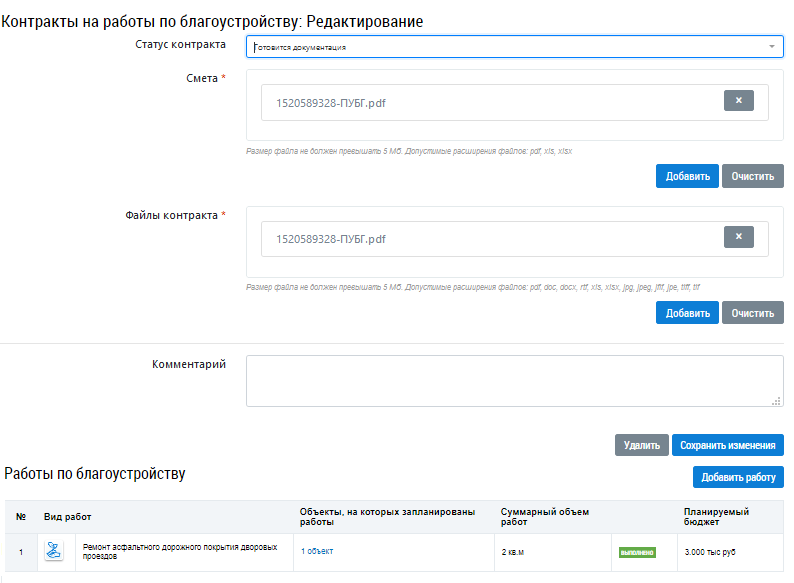
Task: Click the resize grip of Комментарий field
Action: (776, 401)
